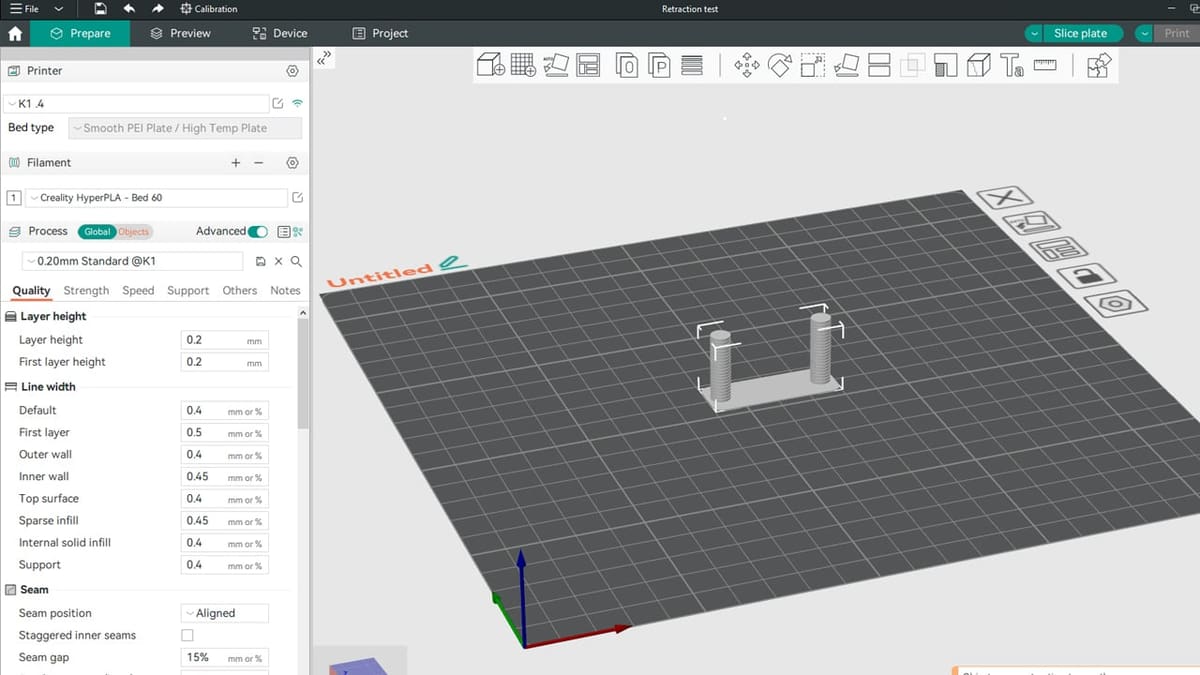Screen dimensions: 1200x675
Task: Enable the Staggered inner seams checkbox
Action: click(x=187, y=635)
